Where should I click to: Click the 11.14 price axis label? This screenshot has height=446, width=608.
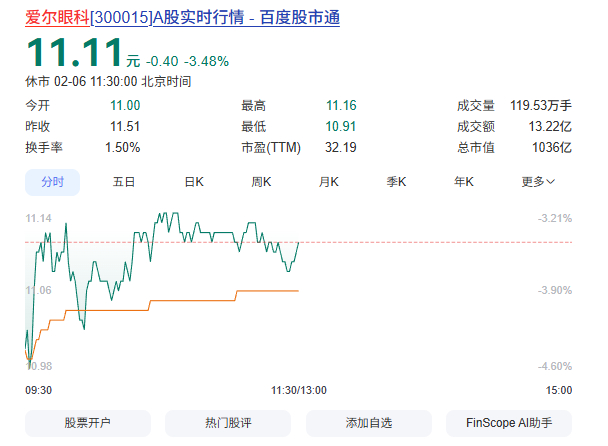tap(38, 218)
